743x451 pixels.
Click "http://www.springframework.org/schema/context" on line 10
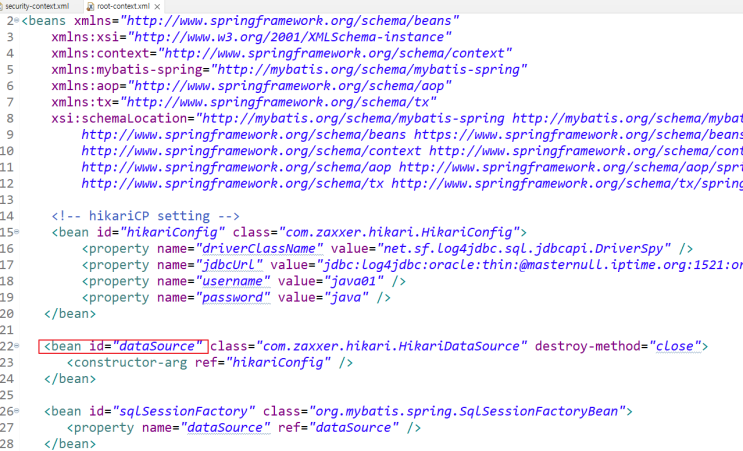[x=251, y=151]
